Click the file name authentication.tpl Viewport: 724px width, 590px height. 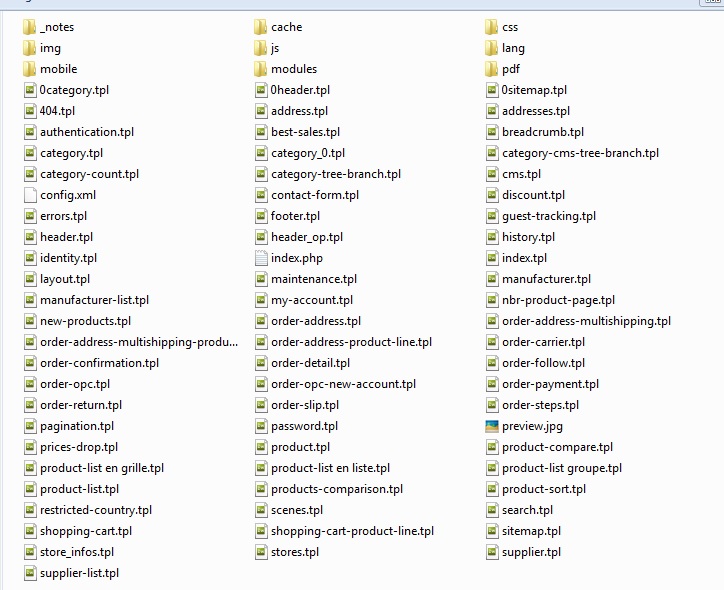coord(87,132)
